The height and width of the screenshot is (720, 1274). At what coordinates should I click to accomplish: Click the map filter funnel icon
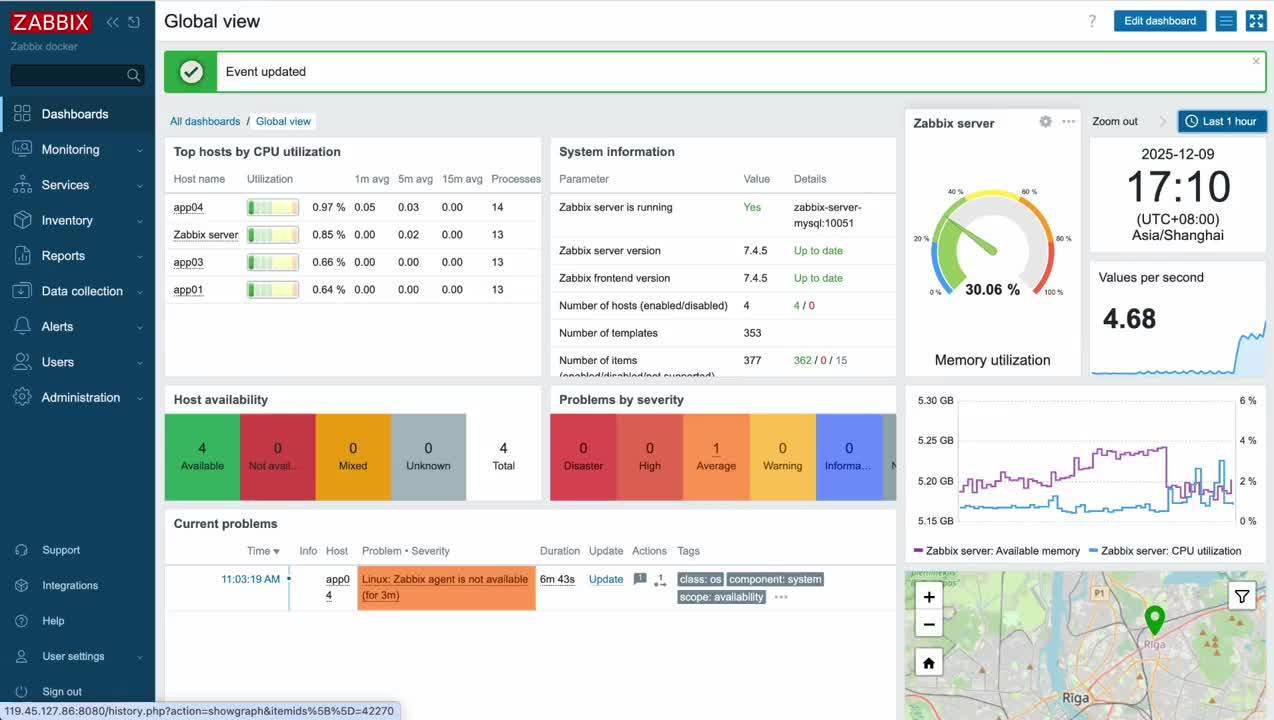coord(1241,595)
